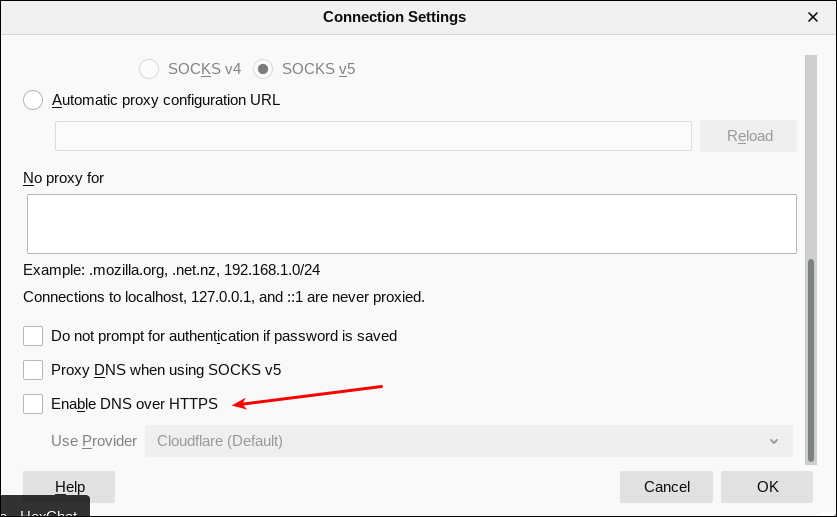Screen dimensions: 837x517
Task: Enable Proxy DNS when using SOCKS v5
Action: (34, 370)
